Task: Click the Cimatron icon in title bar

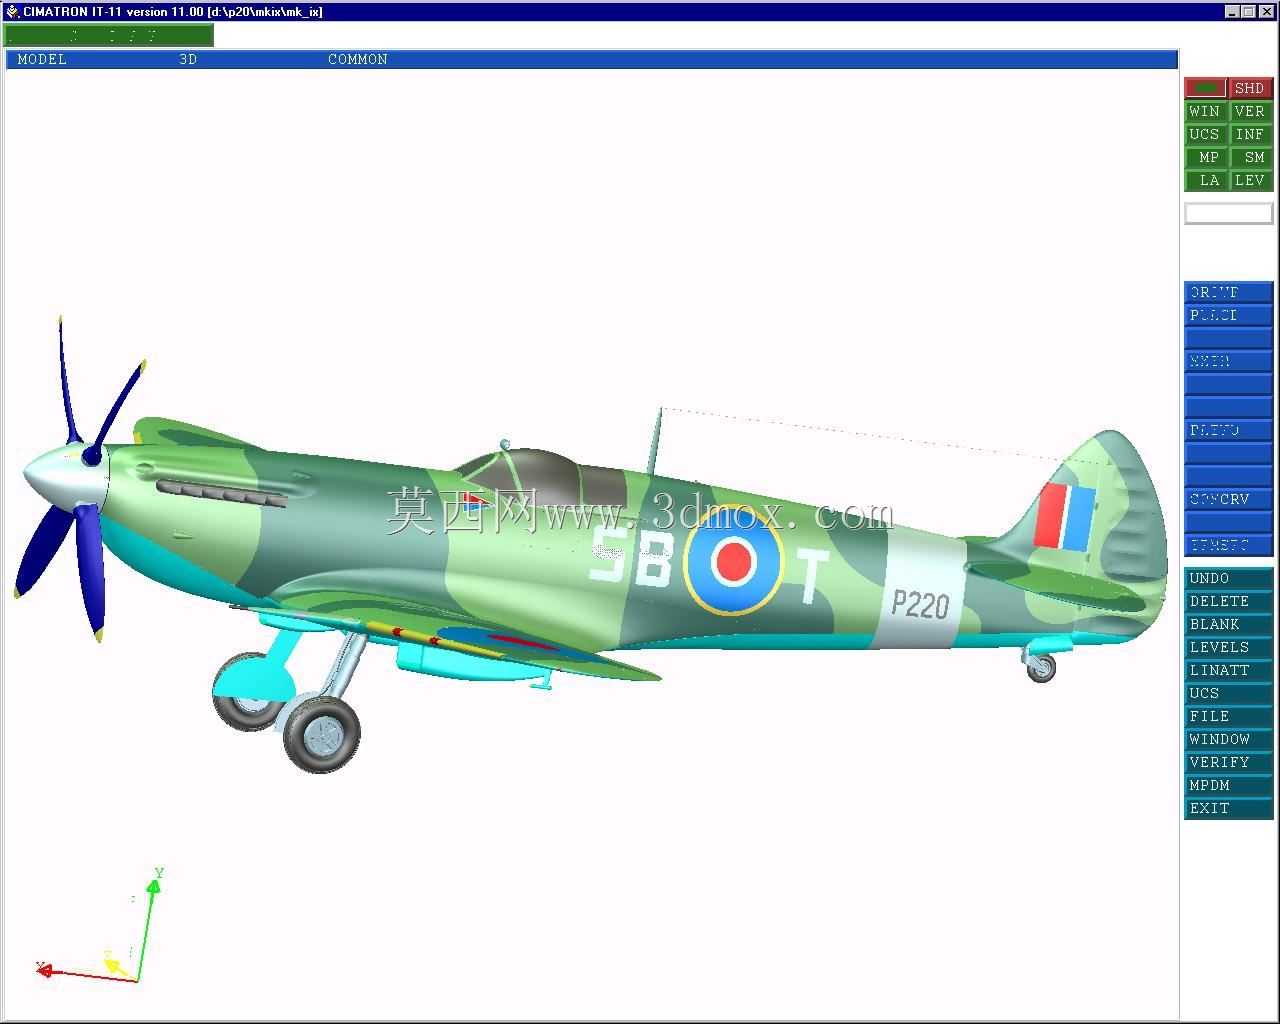Action: (x=12, y=11)
